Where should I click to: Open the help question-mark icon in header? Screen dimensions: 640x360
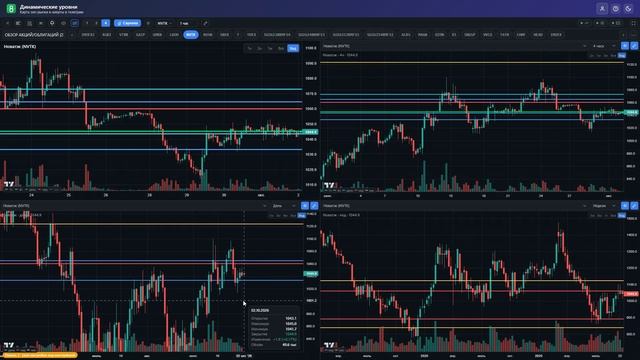pyautogui.click(x=615, y=9)
